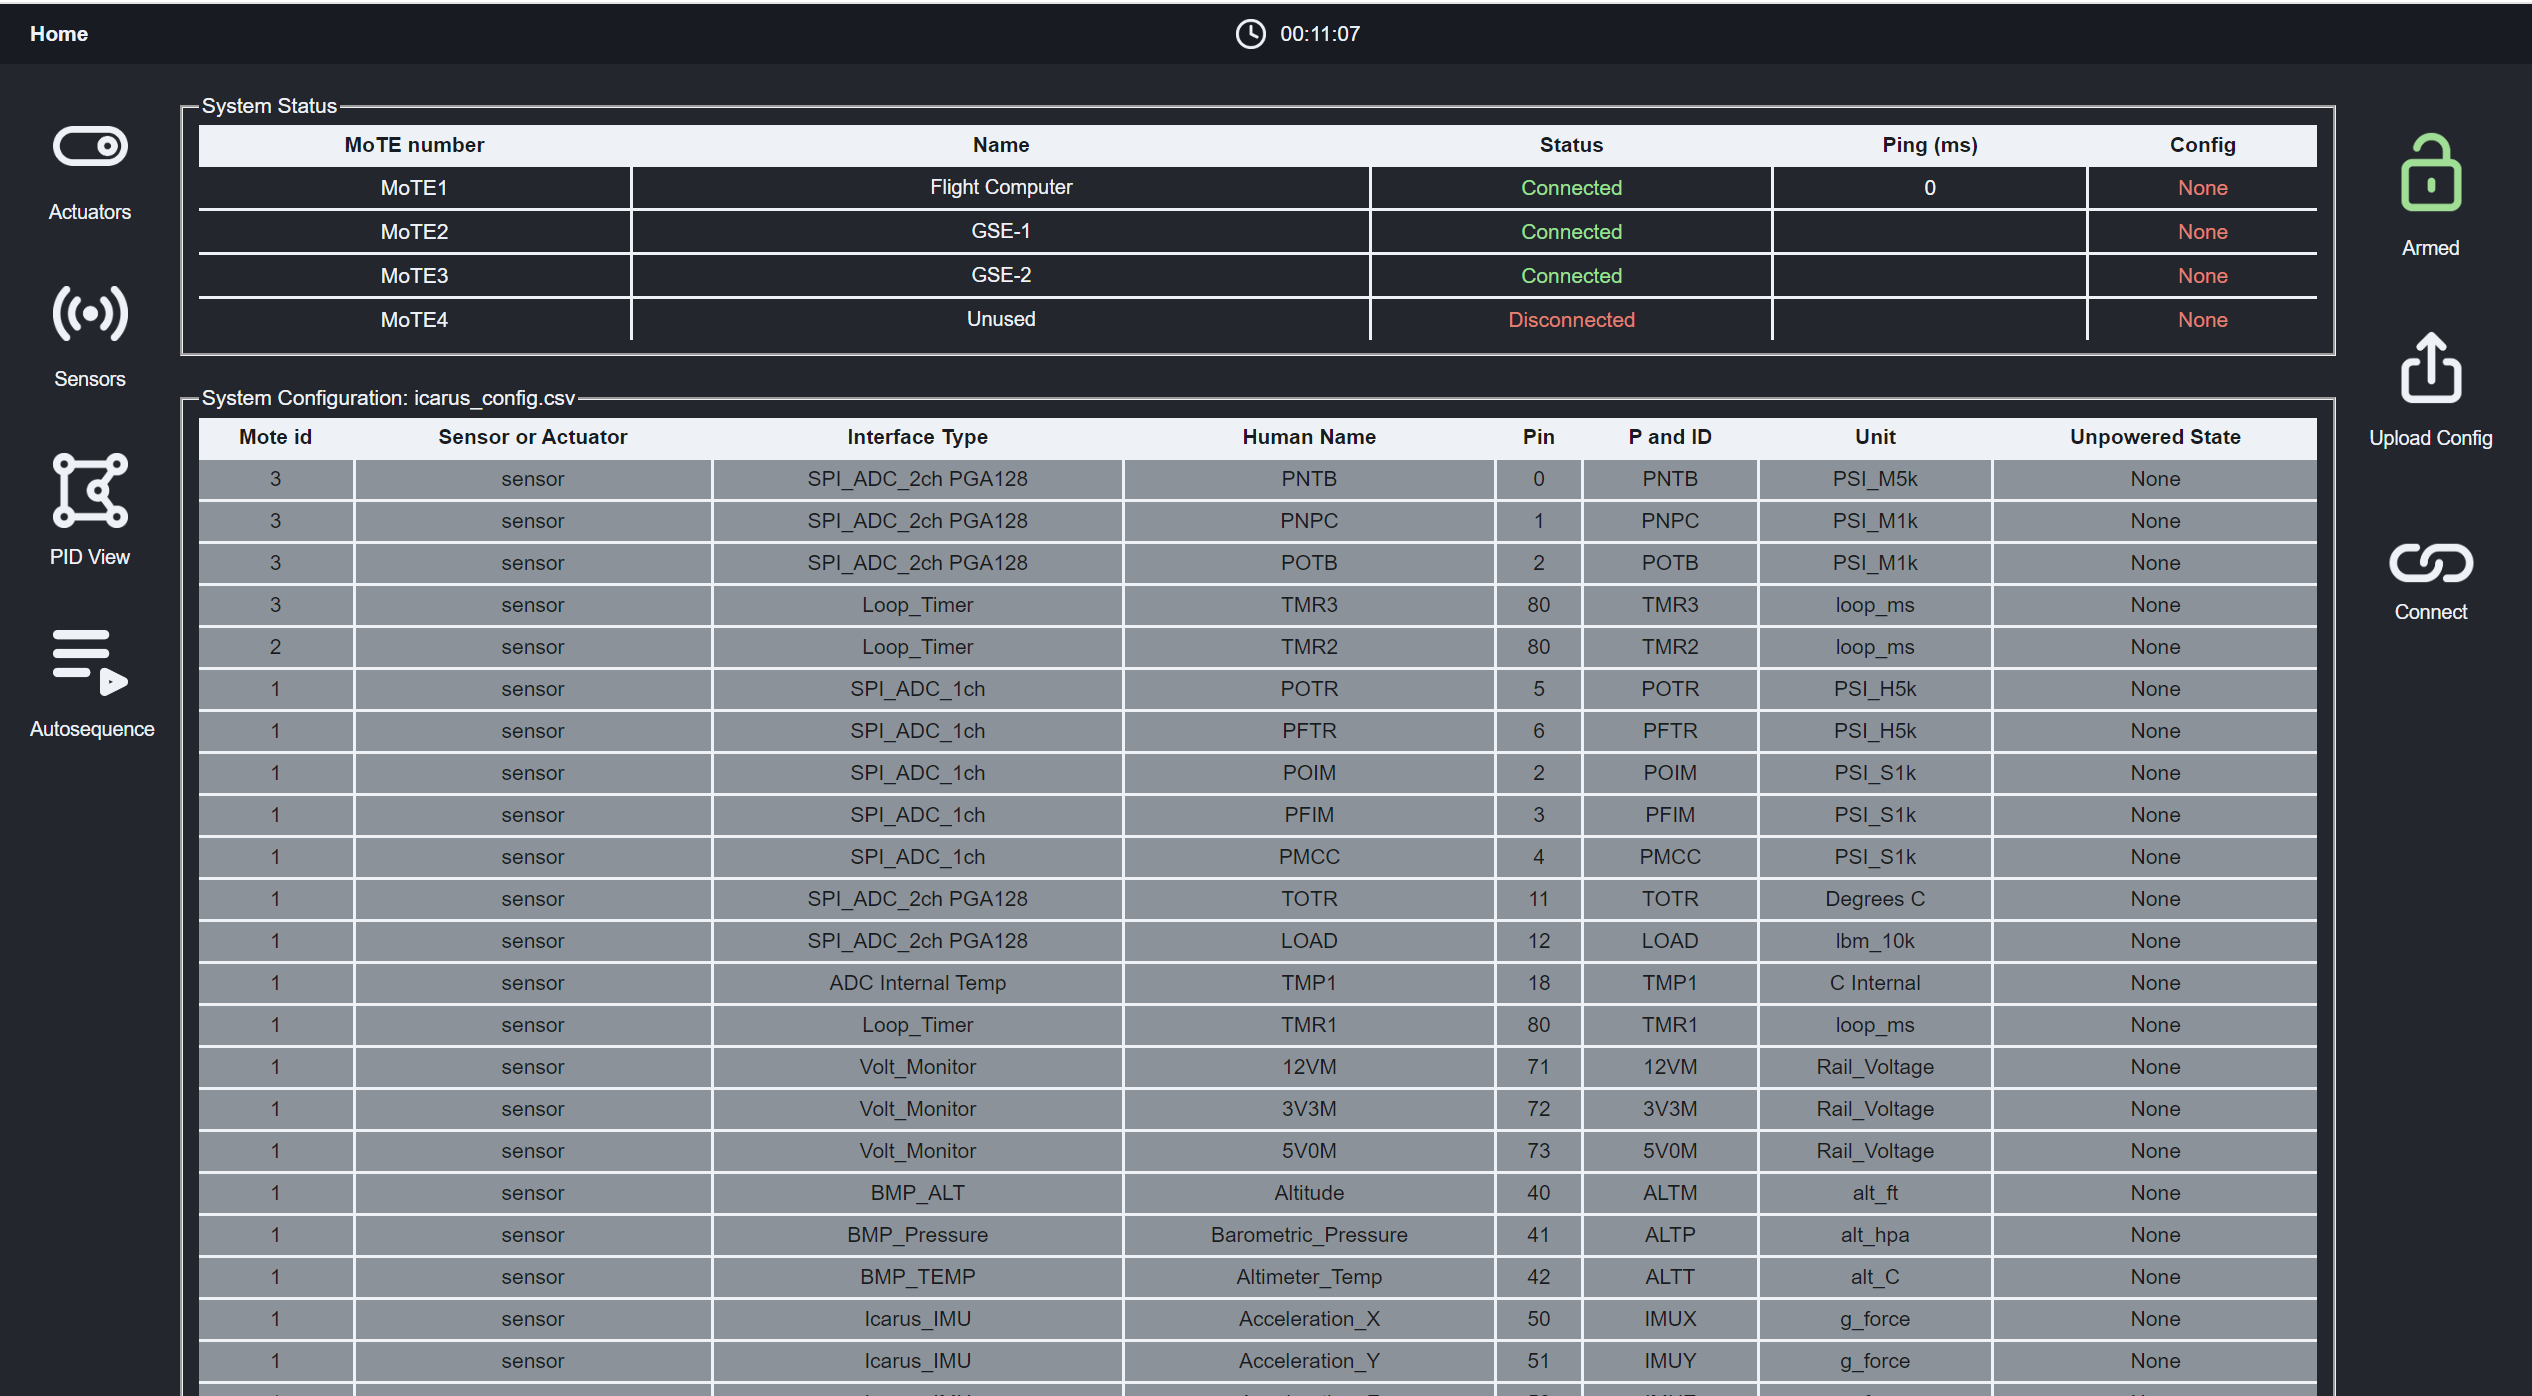Screen dimensions: 2532x1396
Task: Click the Connect chain-link icon
Action: point(2431,563)
